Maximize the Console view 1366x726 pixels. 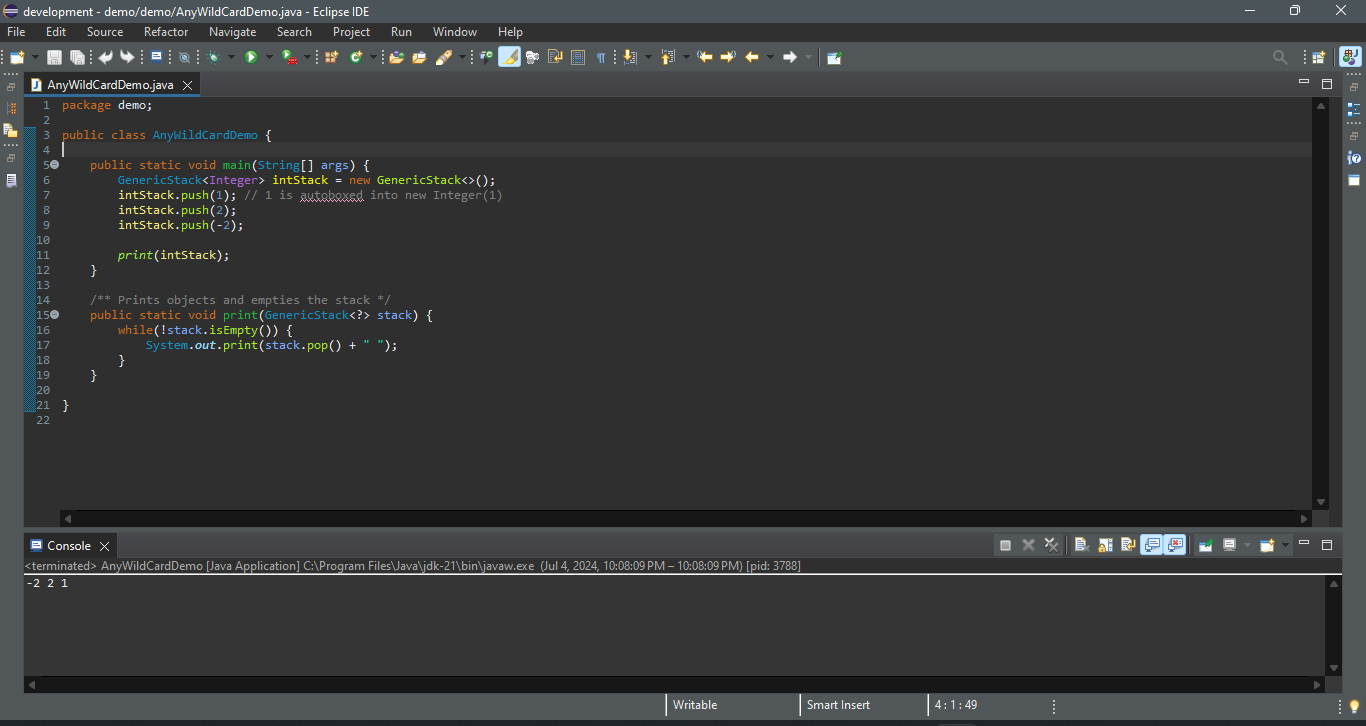[x=1327, y=545]
